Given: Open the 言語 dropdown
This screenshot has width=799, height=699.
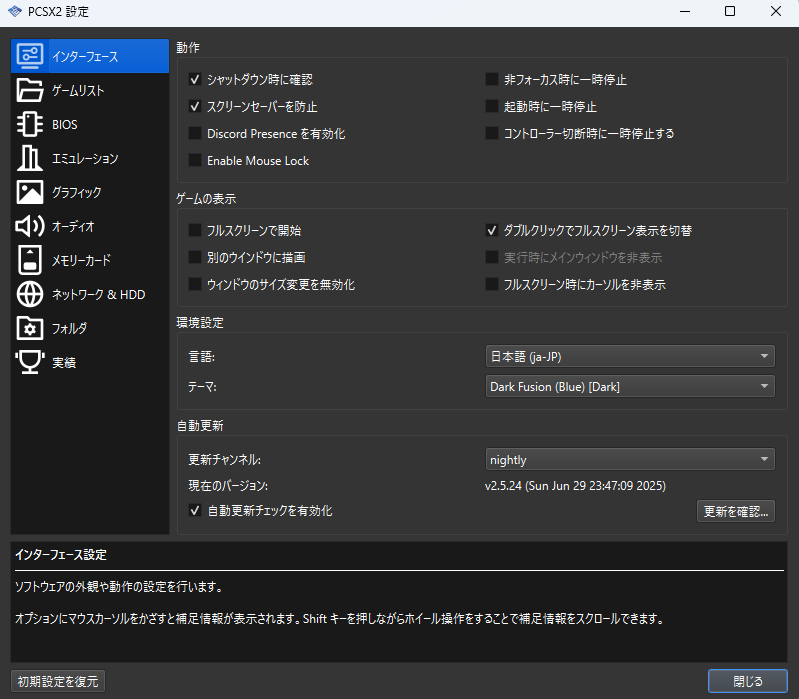Looking at the screenshot, I should (630, 356).
